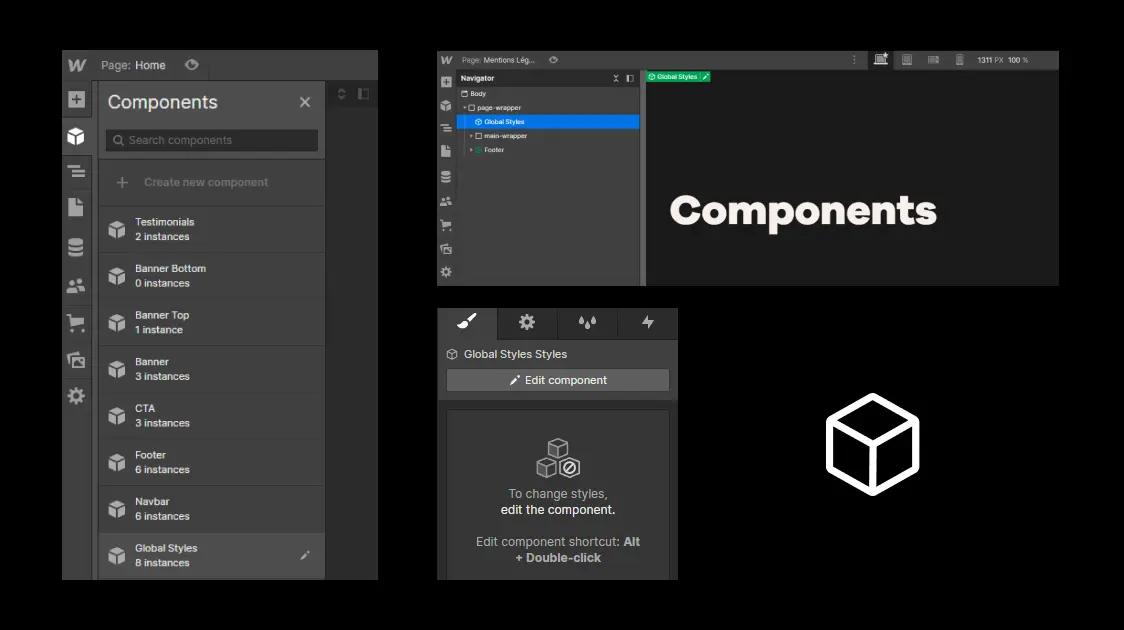Screen dimensions: 1124x630
Task: Select Components cube icon in Home sidebar
Action: tap(76, 136)
